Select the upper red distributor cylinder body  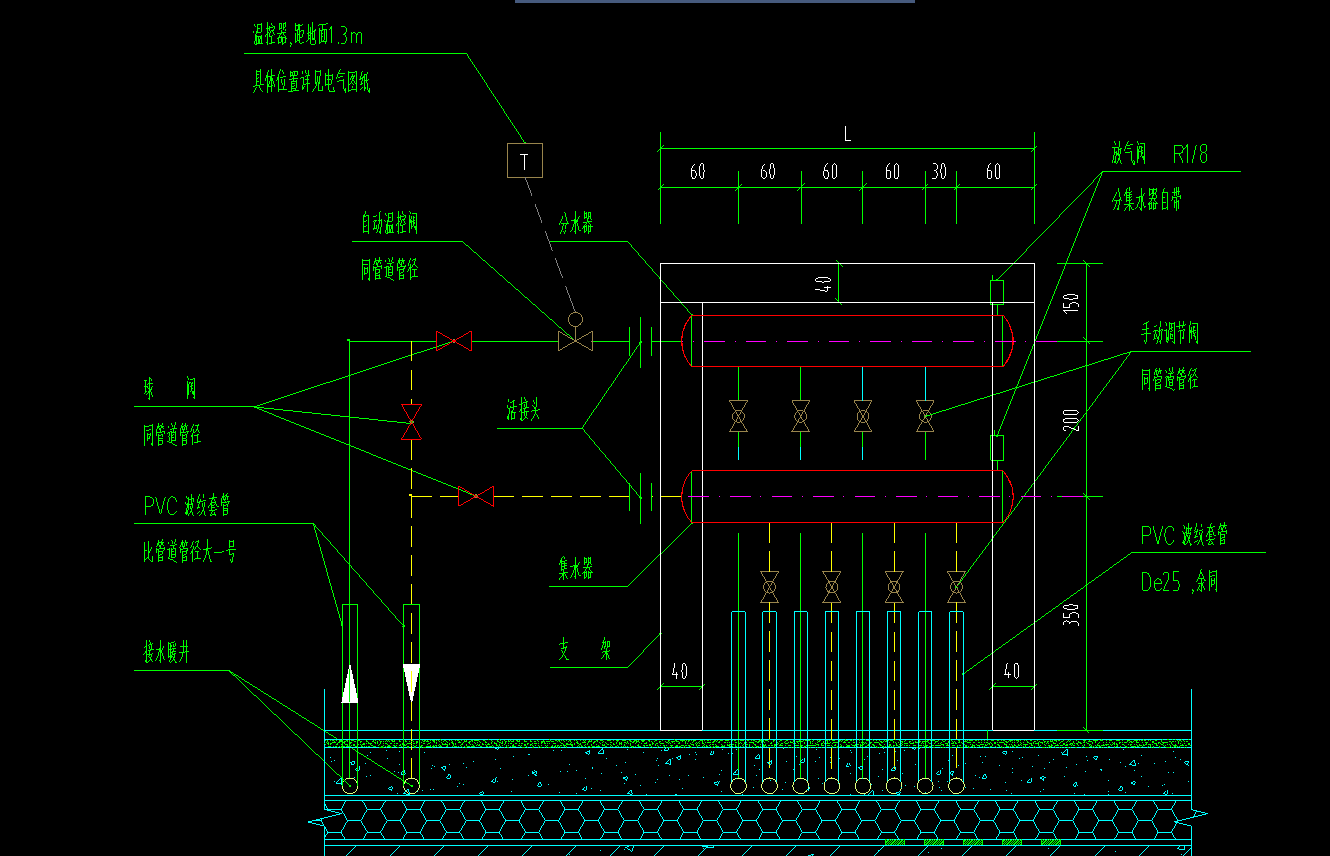847,341
